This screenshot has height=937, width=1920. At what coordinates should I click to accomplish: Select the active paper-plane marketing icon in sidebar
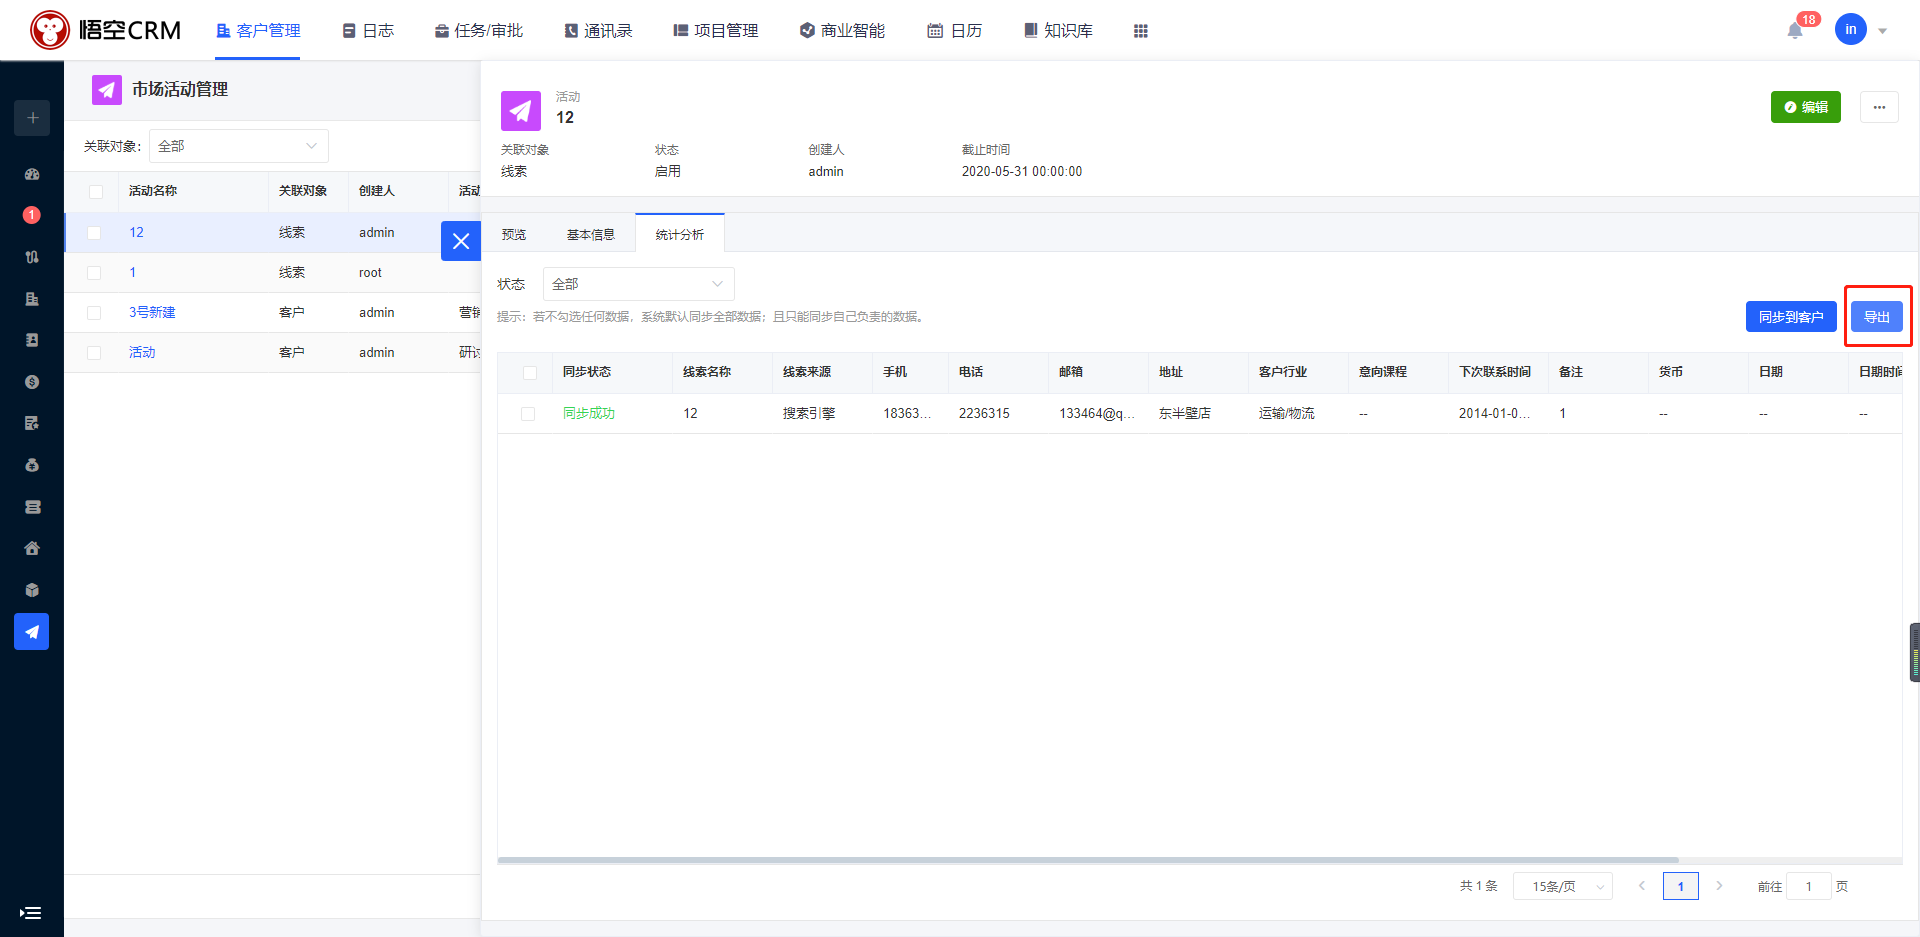coord(32,632)
